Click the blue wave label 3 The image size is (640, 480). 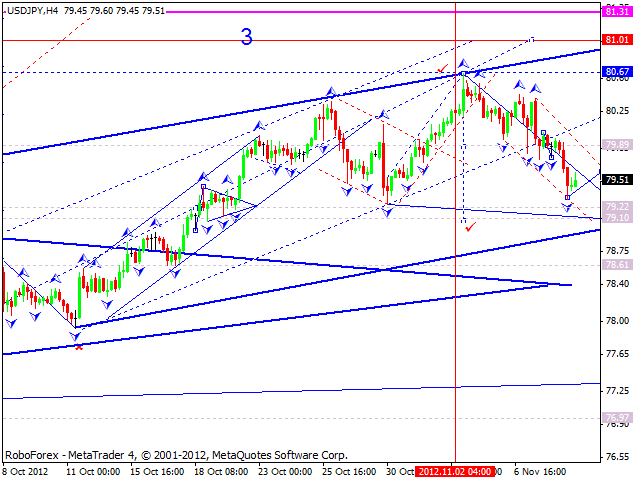tap(246, 39)
